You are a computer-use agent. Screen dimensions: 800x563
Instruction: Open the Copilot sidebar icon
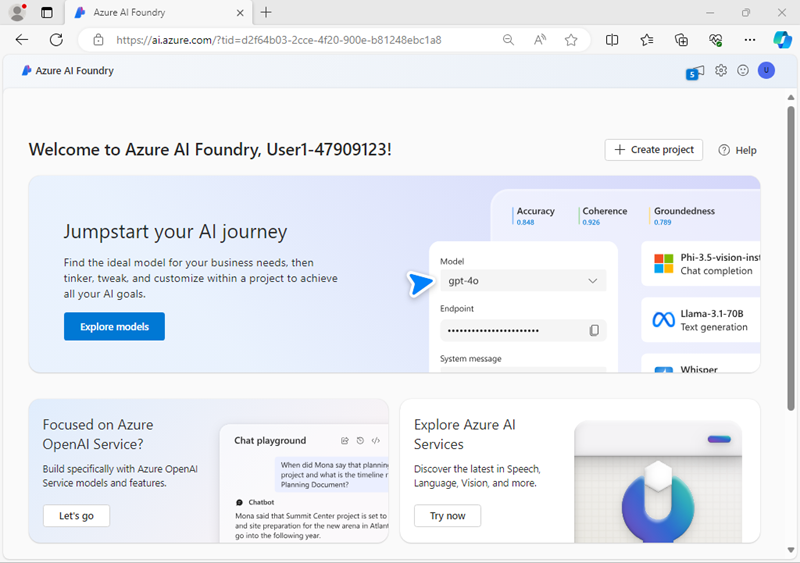point(782,40)
